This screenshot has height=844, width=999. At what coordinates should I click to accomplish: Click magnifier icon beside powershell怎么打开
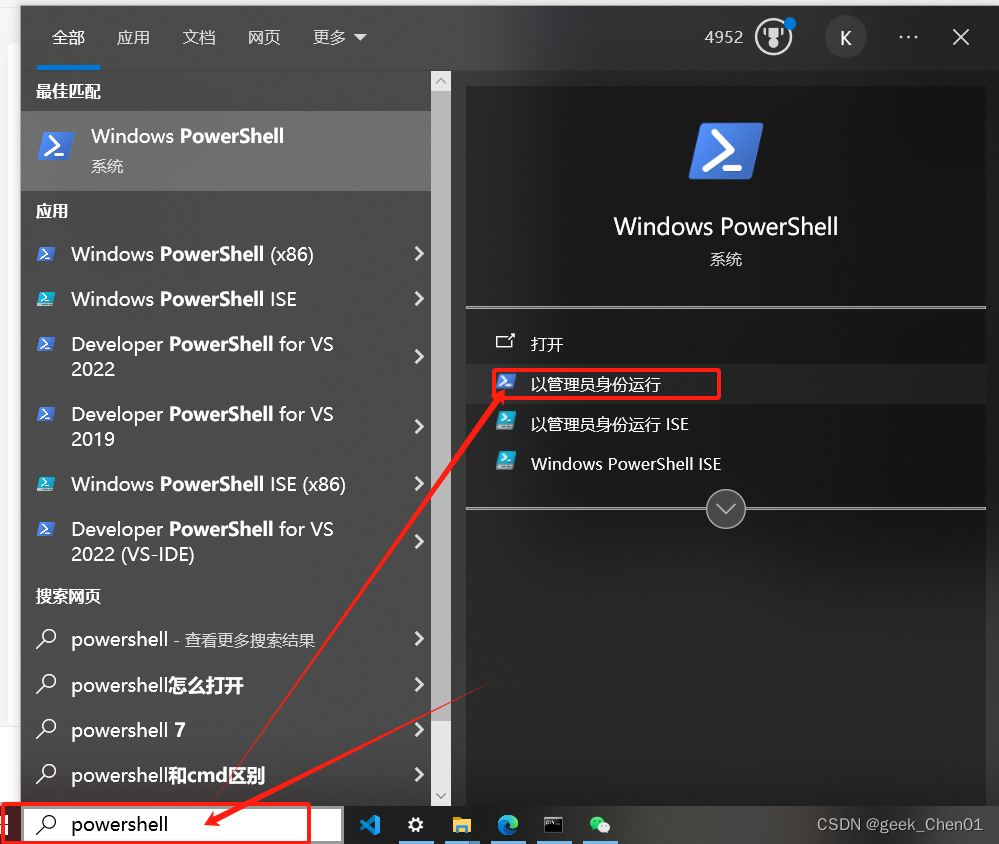point(47,683)
